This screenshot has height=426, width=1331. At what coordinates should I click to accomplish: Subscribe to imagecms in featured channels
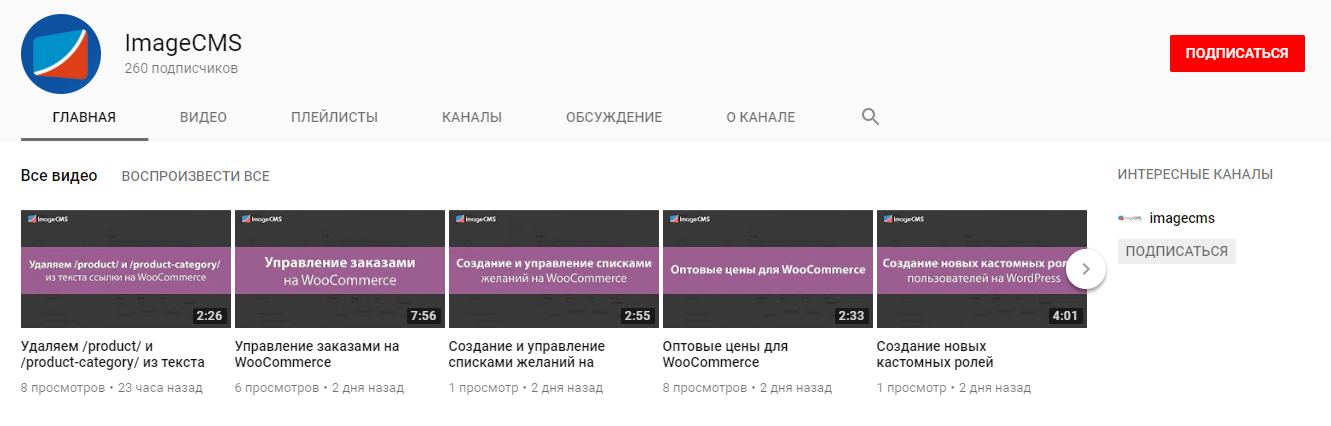[1177, 251]
